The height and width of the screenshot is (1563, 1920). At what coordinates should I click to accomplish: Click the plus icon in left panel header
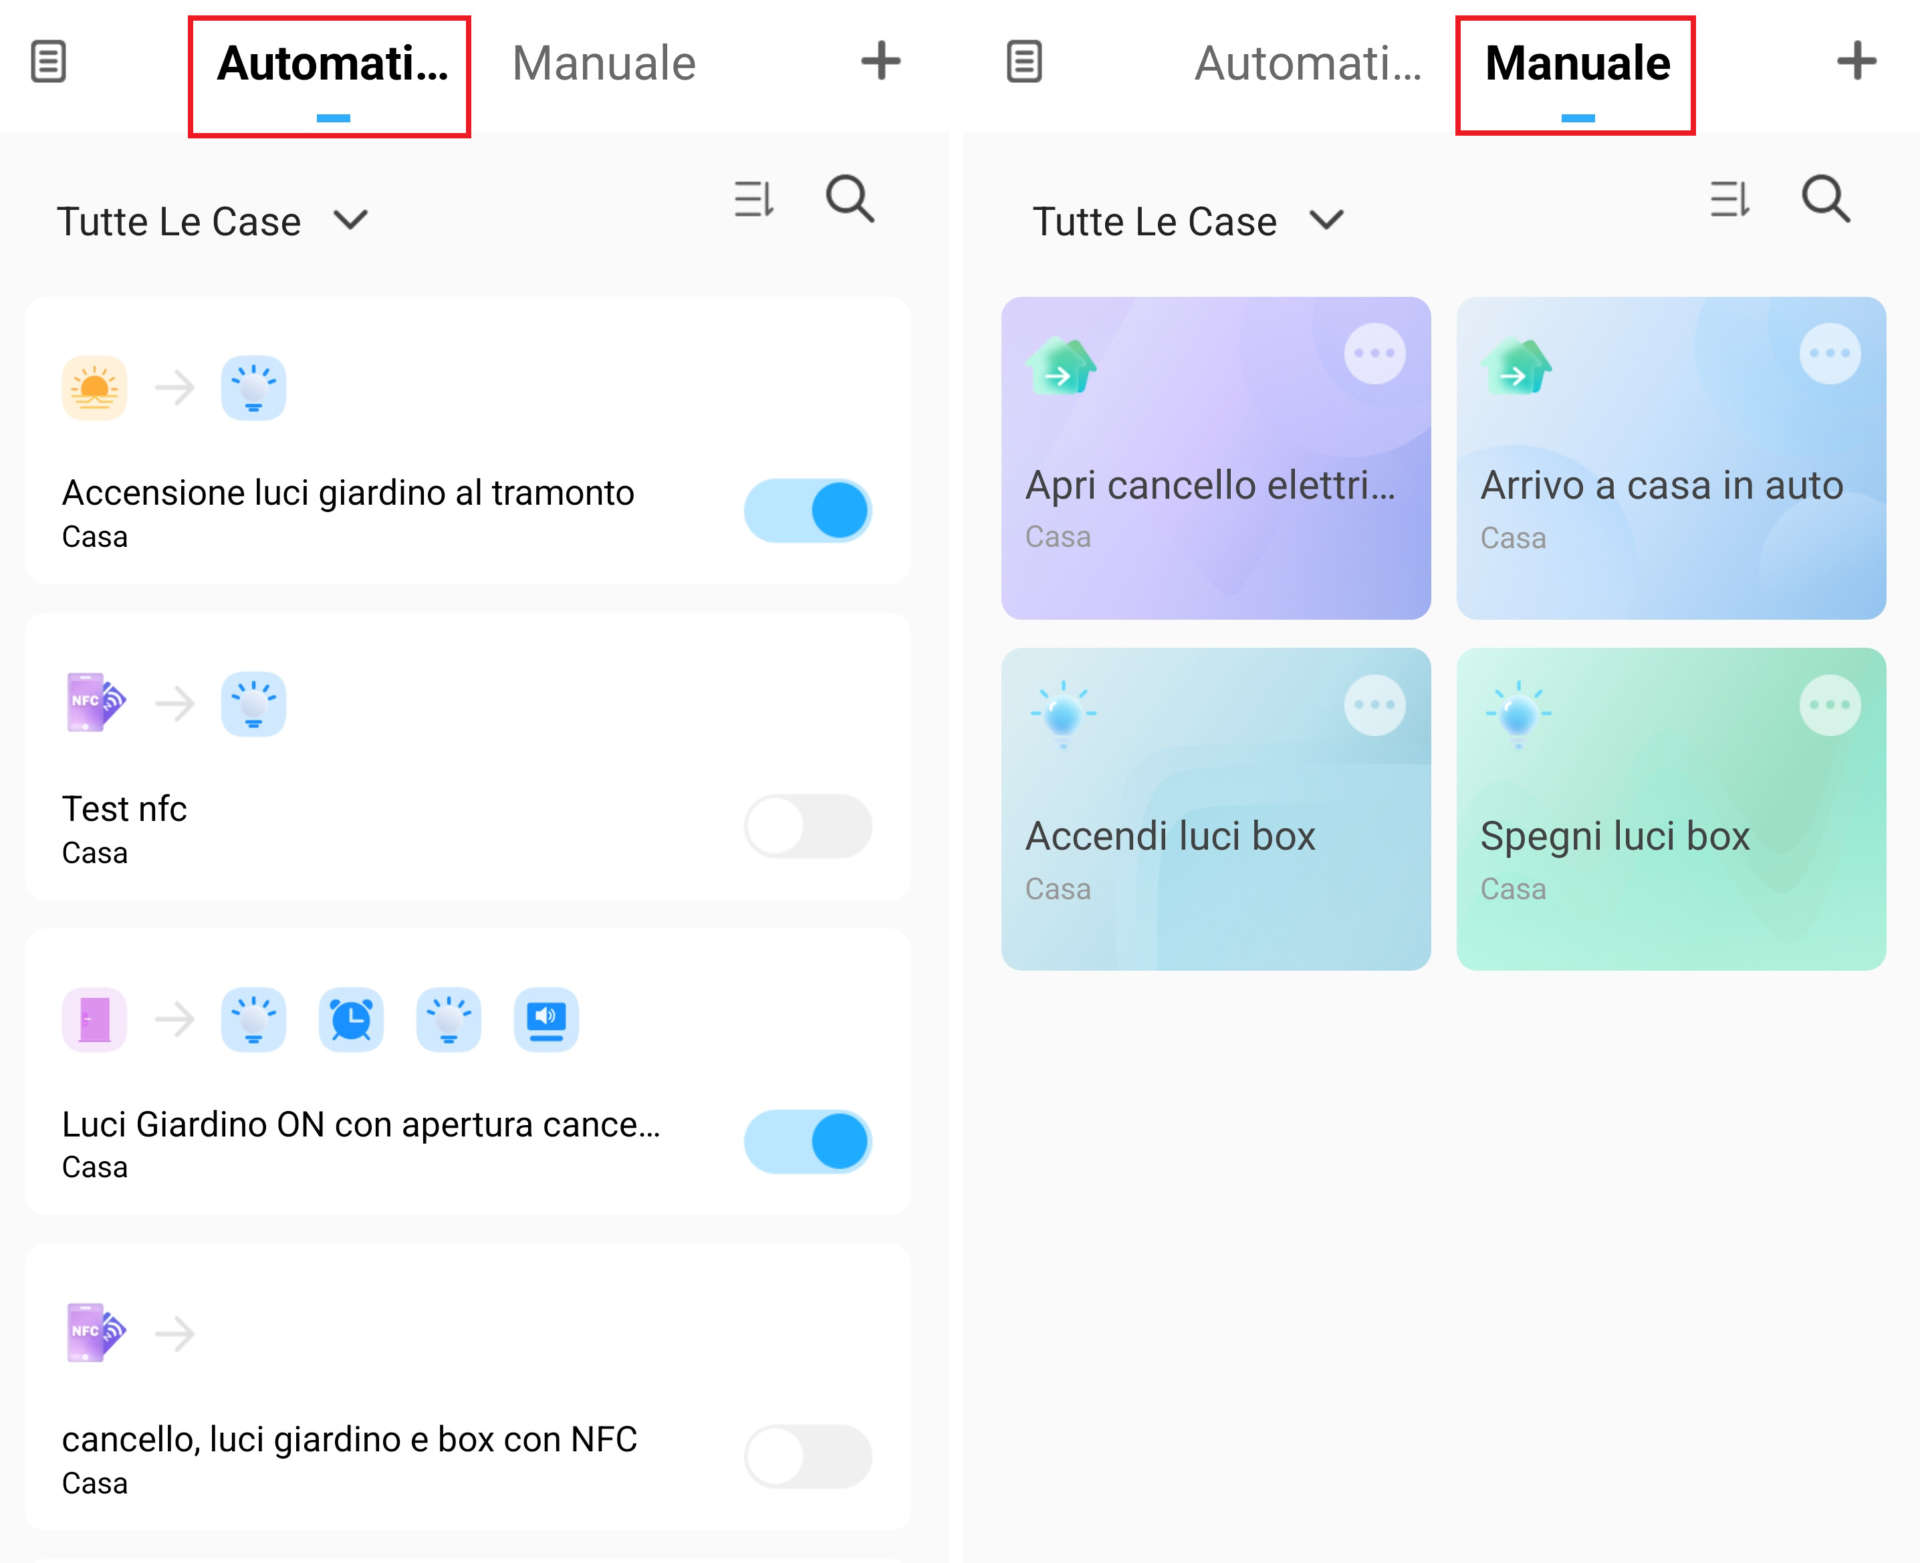(880, 61)
